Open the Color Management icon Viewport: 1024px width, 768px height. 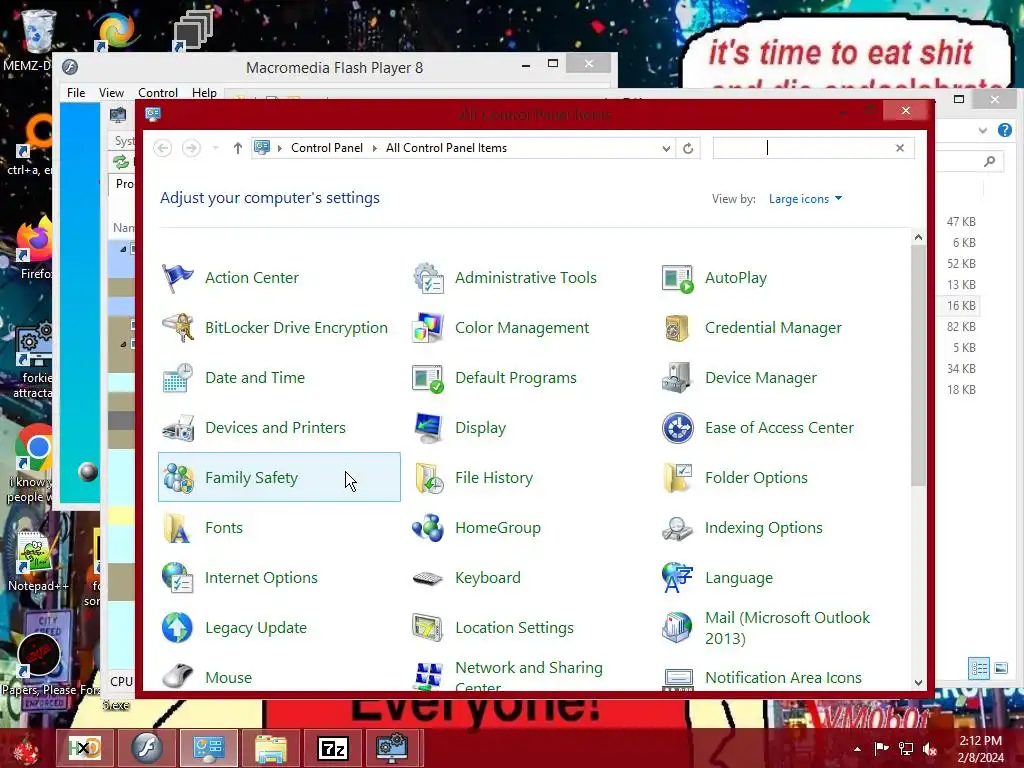point(428,328)
